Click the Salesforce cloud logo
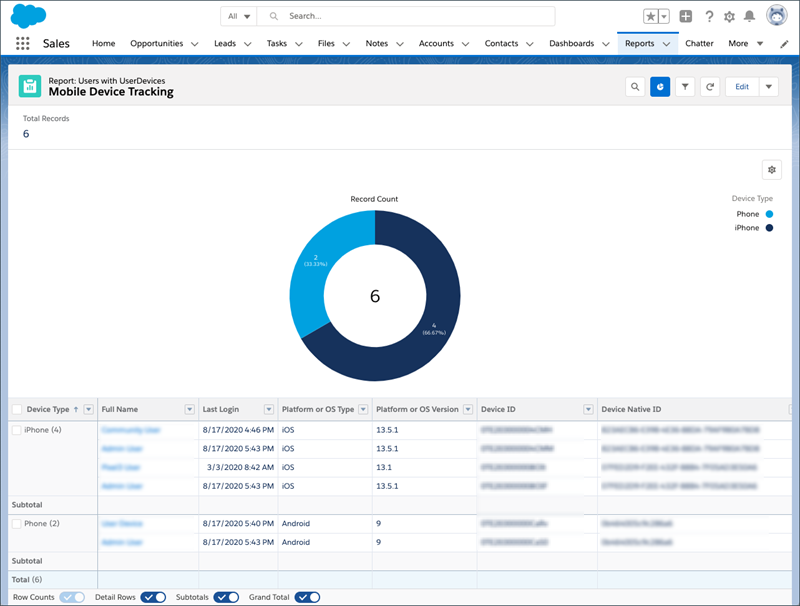This screenshot has height=606, width=800. 28,16
